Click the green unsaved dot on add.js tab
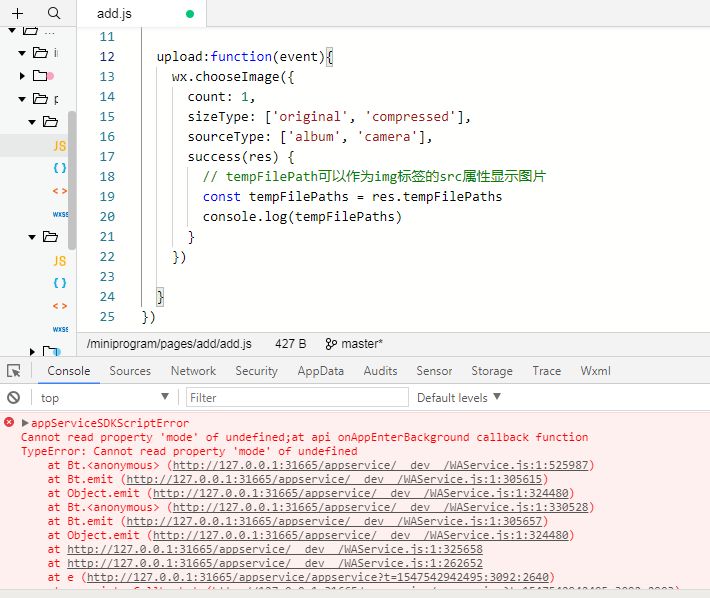Image resolution: width=710 pixels, height=598 pixels. (x=190, y=14)
